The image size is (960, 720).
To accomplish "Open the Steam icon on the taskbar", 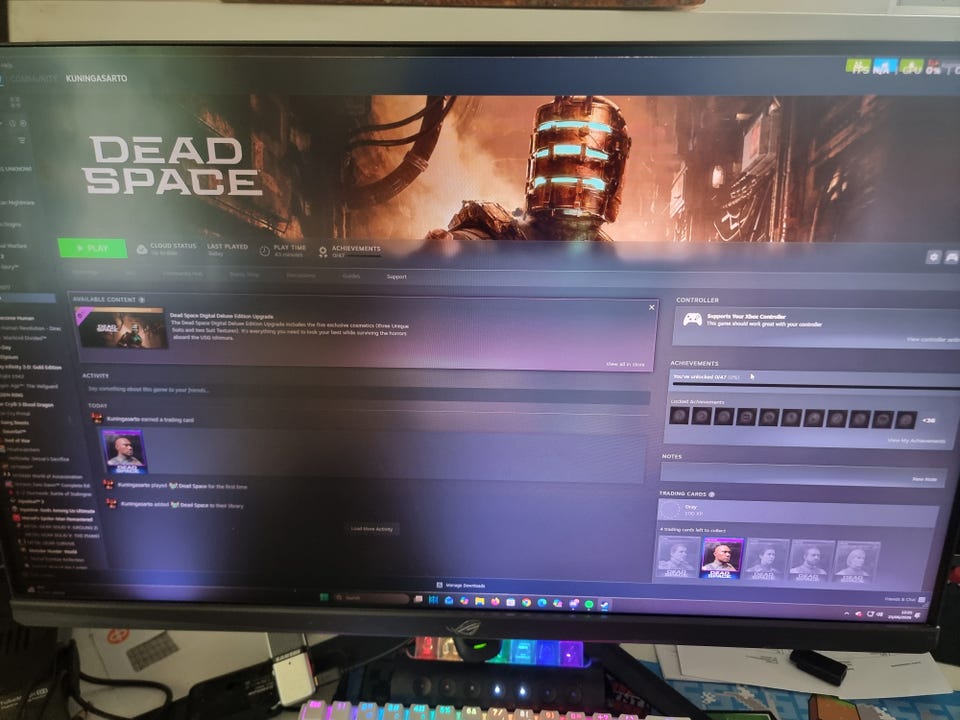I will tap(604, 605).
